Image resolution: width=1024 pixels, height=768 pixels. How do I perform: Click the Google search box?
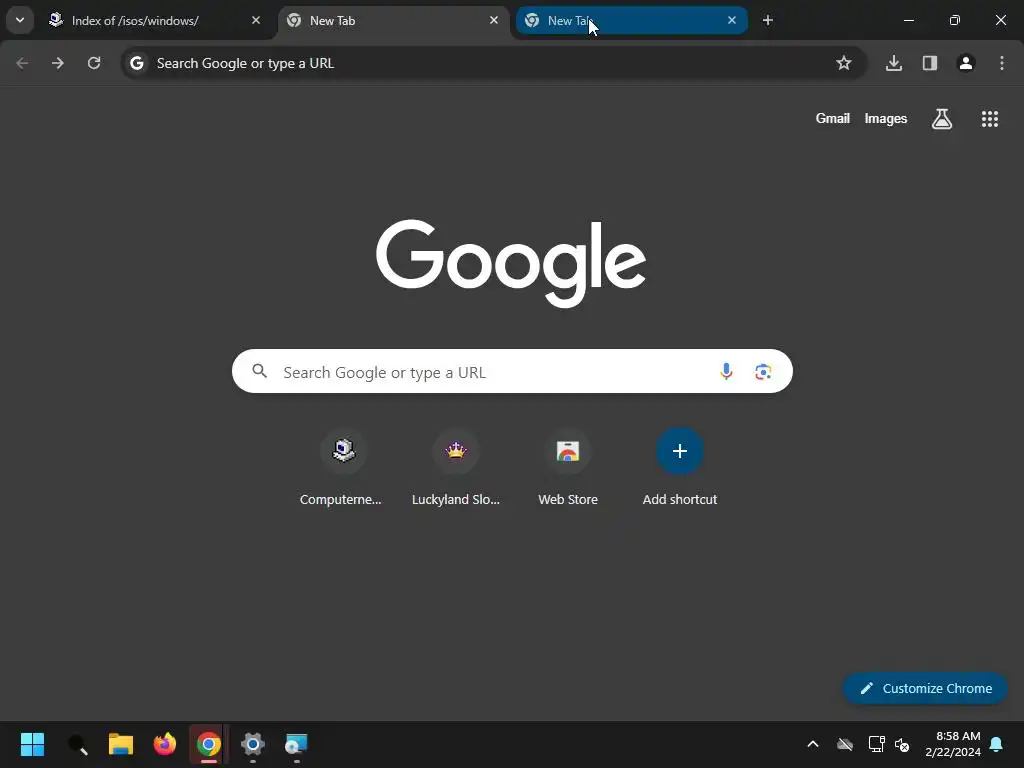(x=512, y=372)
